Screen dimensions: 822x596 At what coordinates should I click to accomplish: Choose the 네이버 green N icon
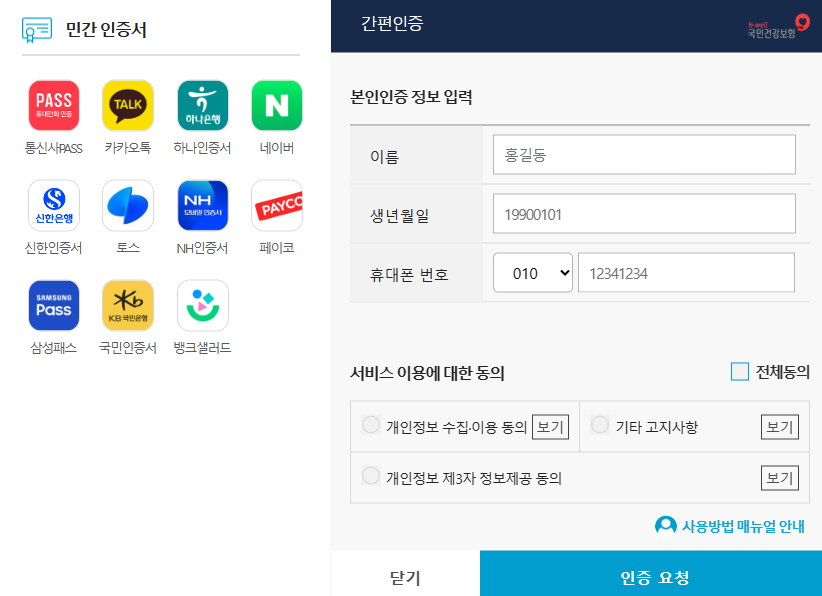277,105
